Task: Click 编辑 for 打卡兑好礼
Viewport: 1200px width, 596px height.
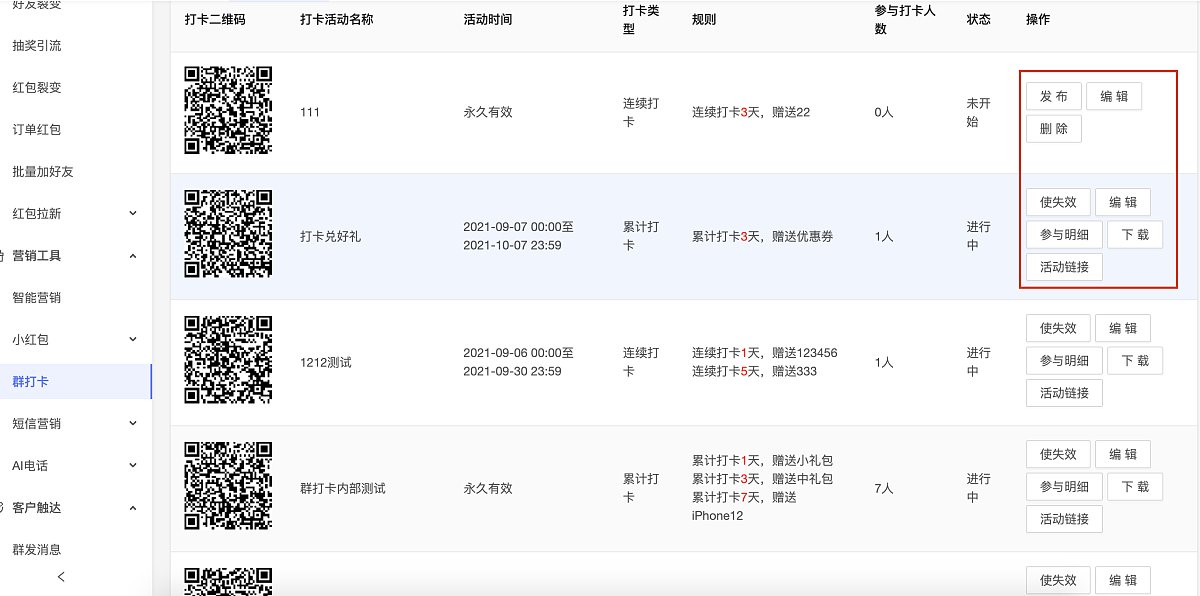Action: coord(1123,202)
